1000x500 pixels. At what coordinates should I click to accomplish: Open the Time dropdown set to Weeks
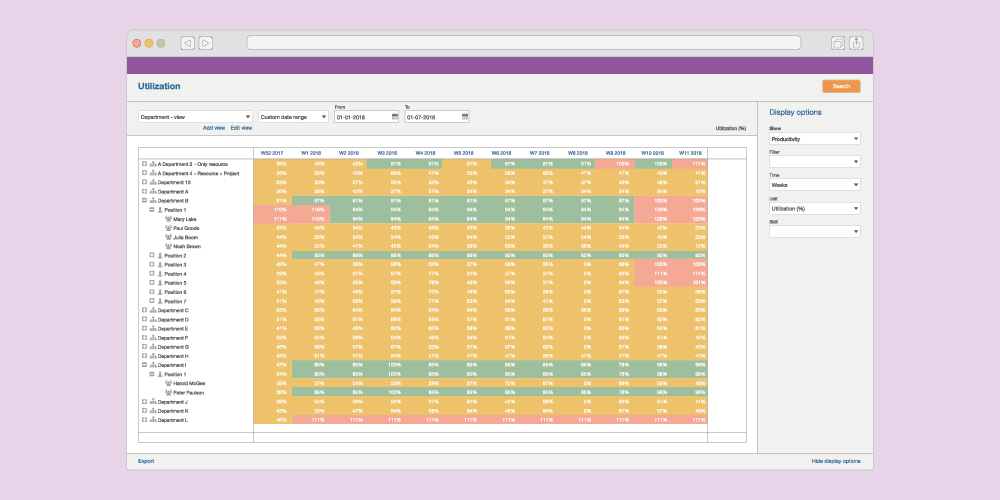[814, 185]
